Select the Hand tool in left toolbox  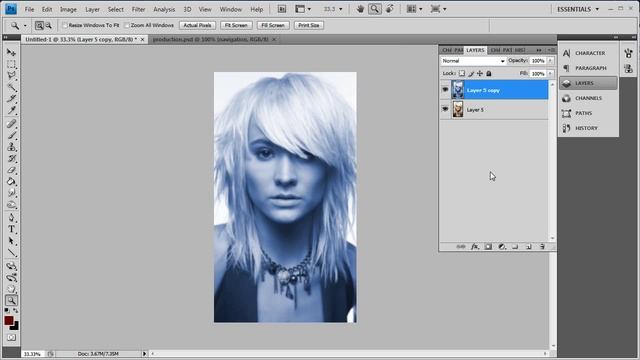pos(11,289)
